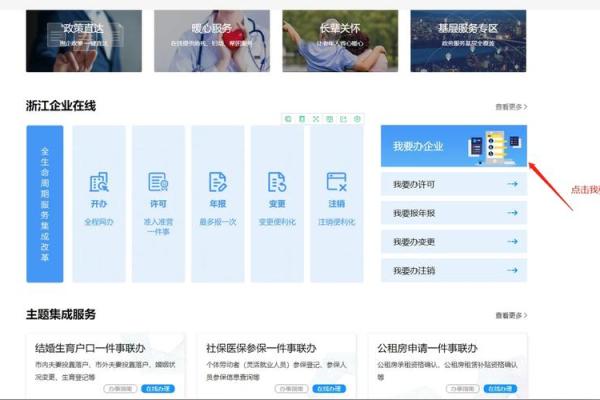The image size is (600, 400).
Task: Click the 变更 change document icon
Action: (277, 183)
